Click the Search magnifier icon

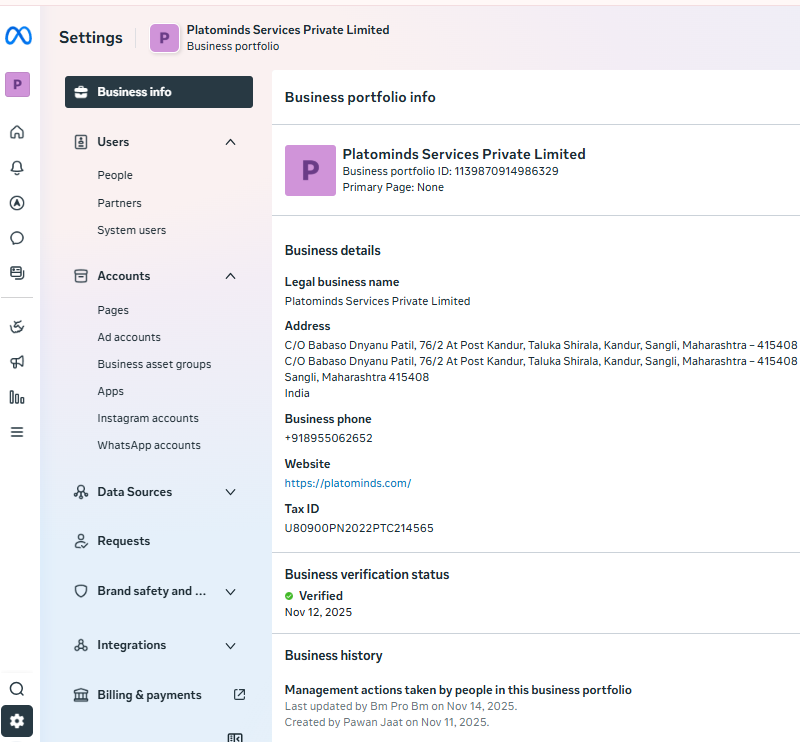[x=17, y=689]
